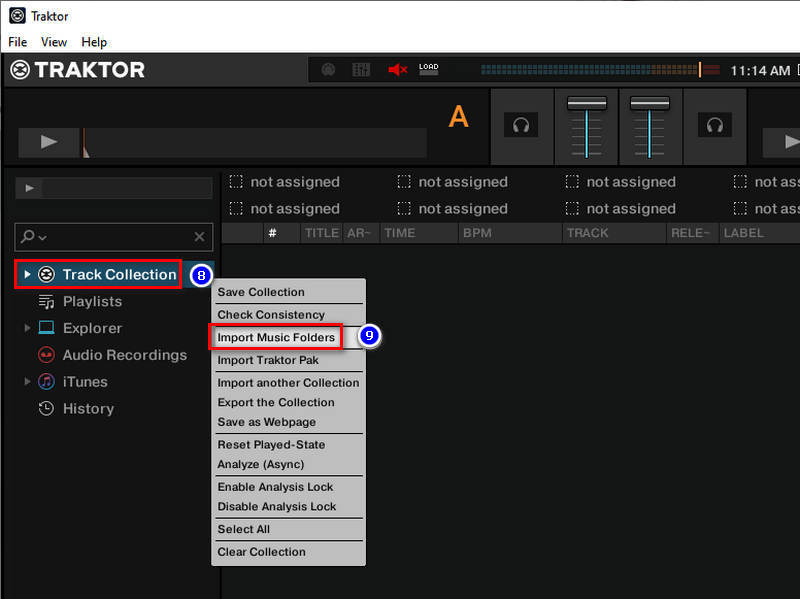800x599 pixels.
Task: Expand the iTunes tree node
Action: (27, 381)
